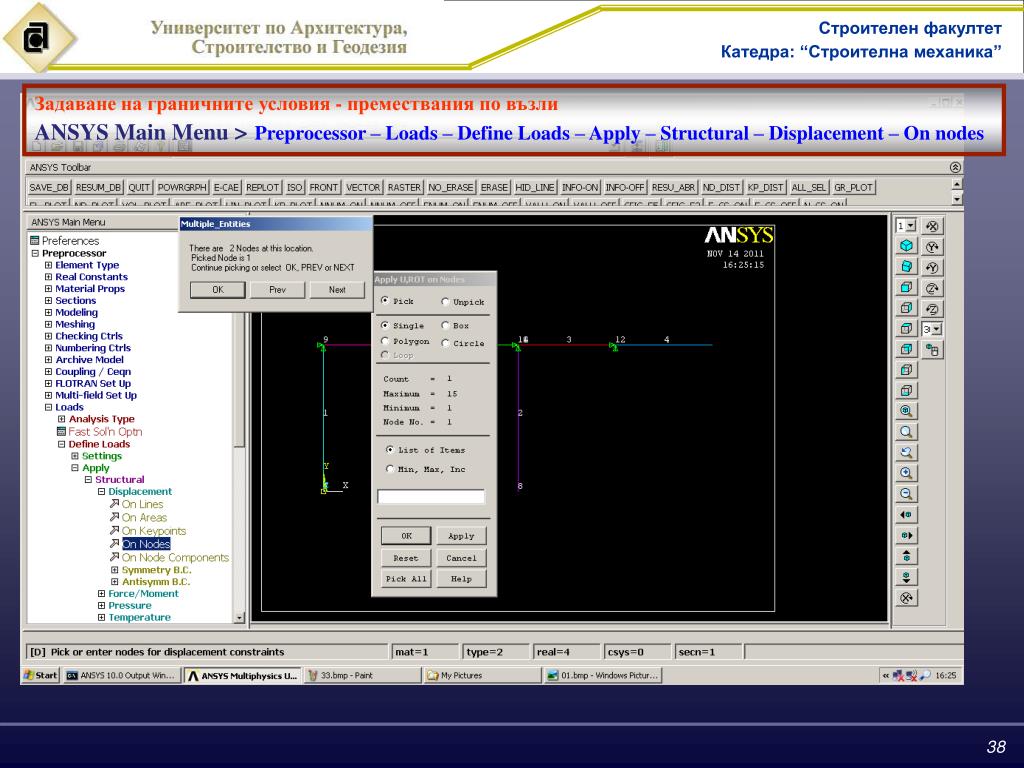Rotate about Y counter-clockwise icon
This screenshot has height=768, width=1024.
click(933, 267)
